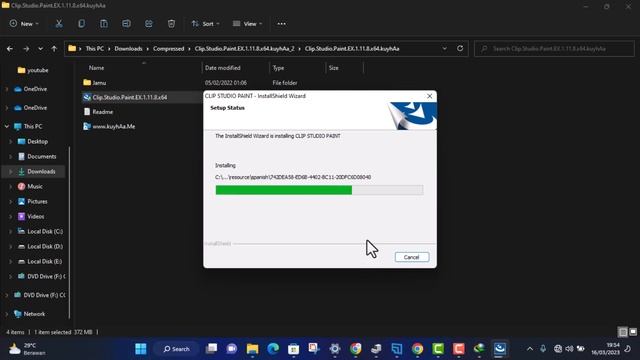Open the youtube folder in sidebar

point(33,70)
